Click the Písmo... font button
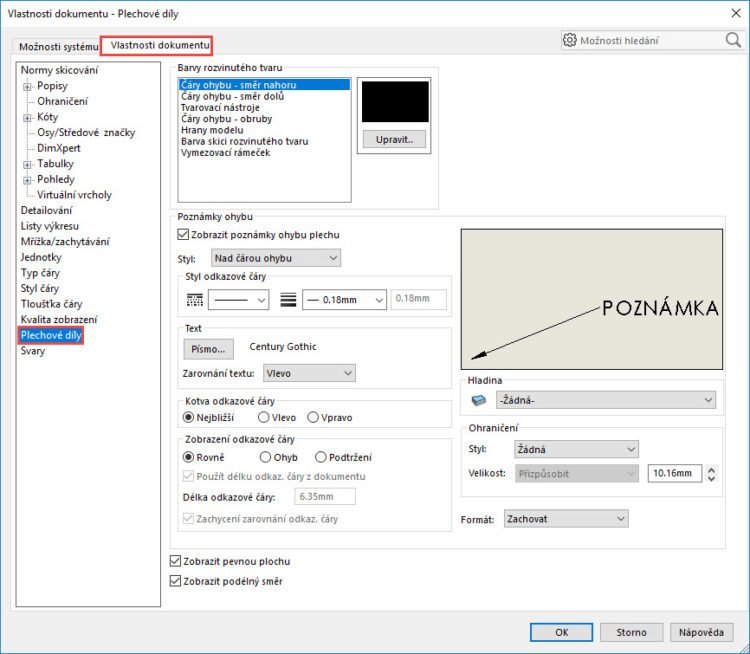This screenshot has height=654, width=750. (x=208, y=348)
